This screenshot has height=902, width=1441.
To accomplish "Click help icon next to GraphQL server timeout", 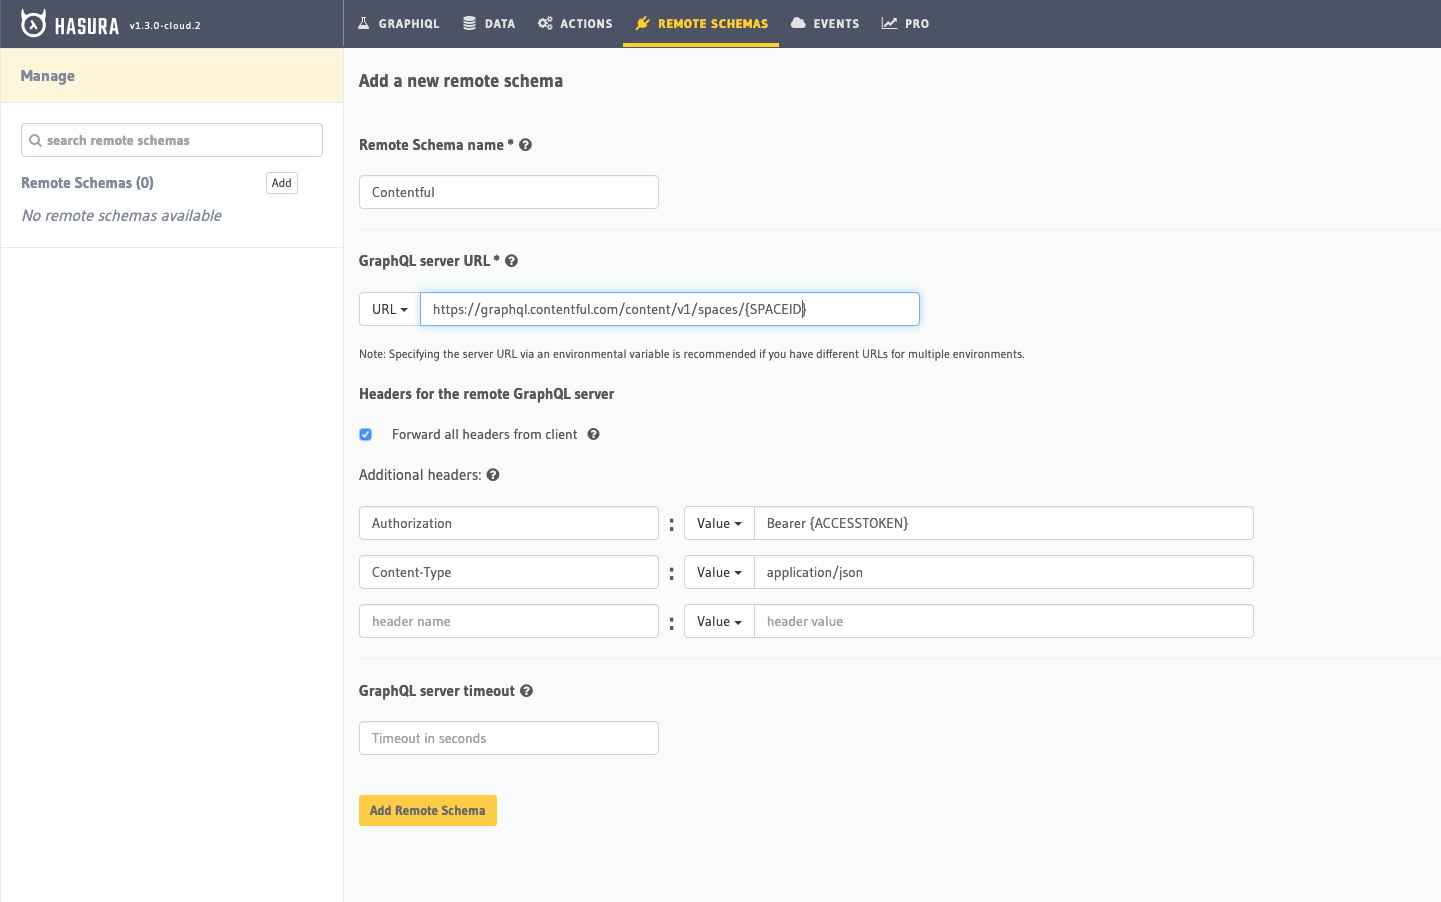I will coord(526,691).
